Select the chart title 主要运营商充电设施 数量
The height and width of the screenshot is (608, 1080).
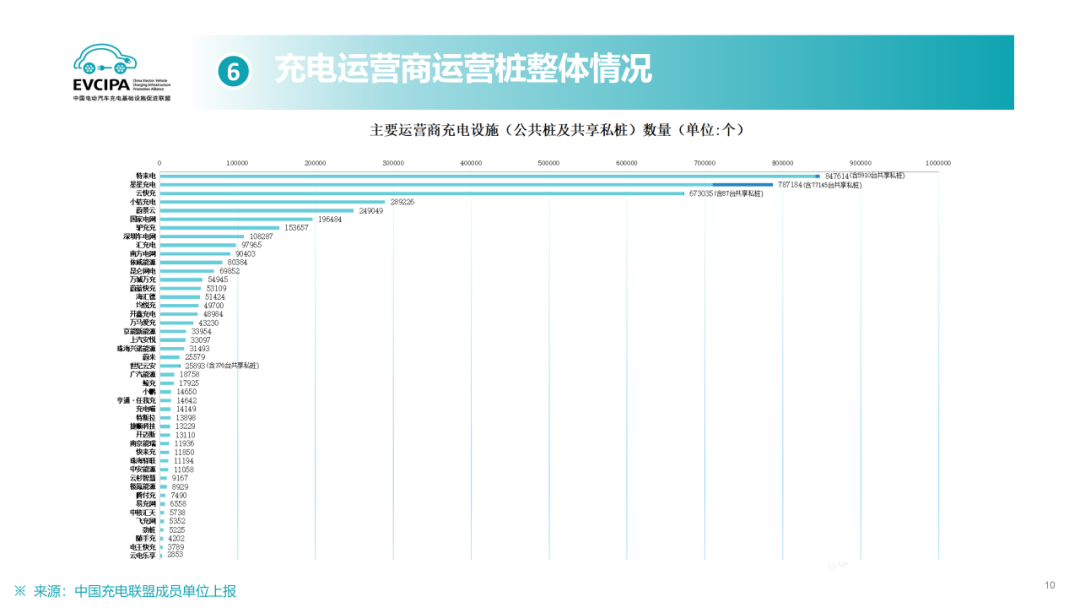557,130
